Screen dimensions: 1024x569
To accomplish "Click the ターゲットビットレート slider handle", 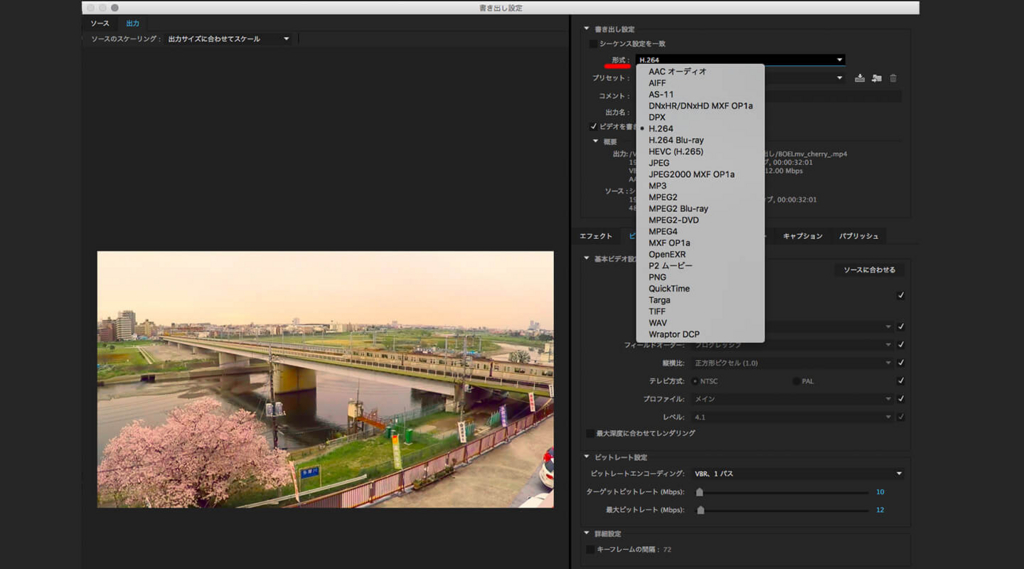I will [x=699, y=492].
